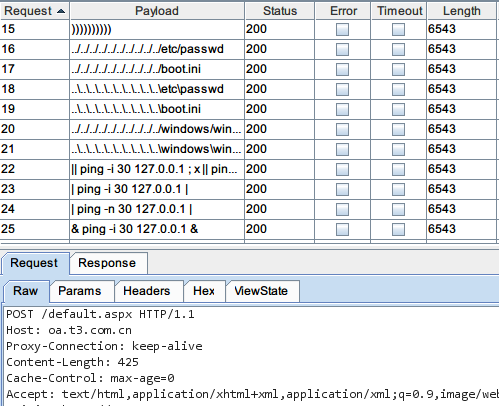Tick the Timeout checkbox for request 22
The image size is (499, 406).
398,169
